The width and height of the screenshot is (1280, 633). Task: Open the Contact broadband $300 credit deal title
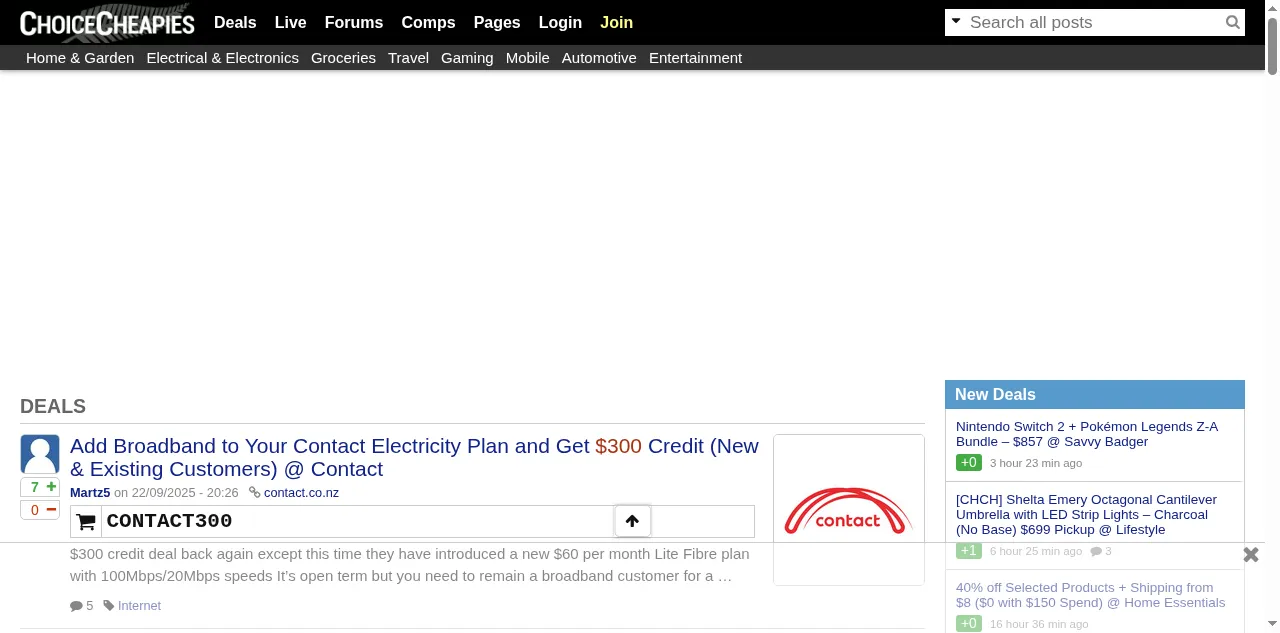(414, 457)
